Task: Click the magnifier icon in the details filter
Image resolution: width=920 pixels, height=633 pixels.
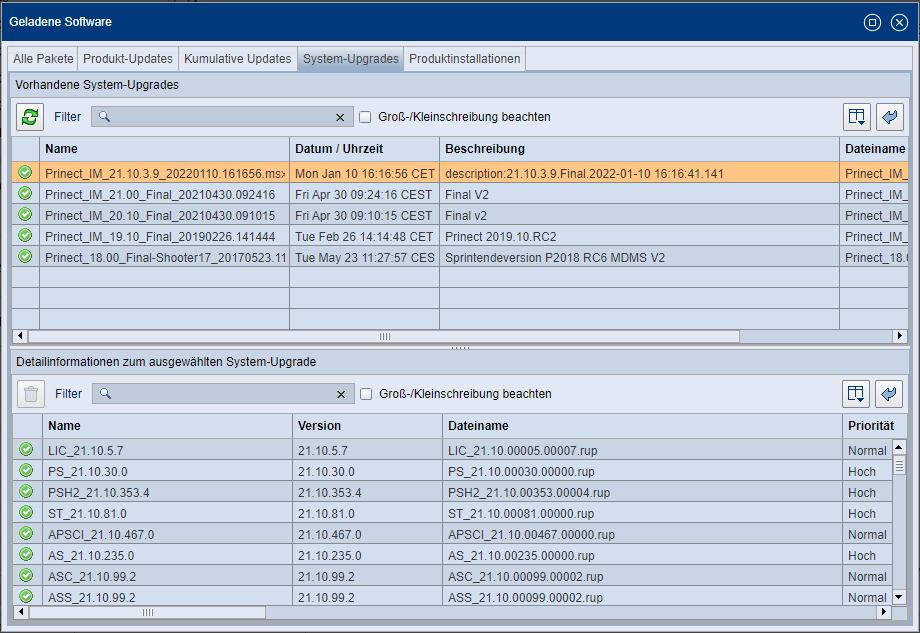Action: [105, 393]
